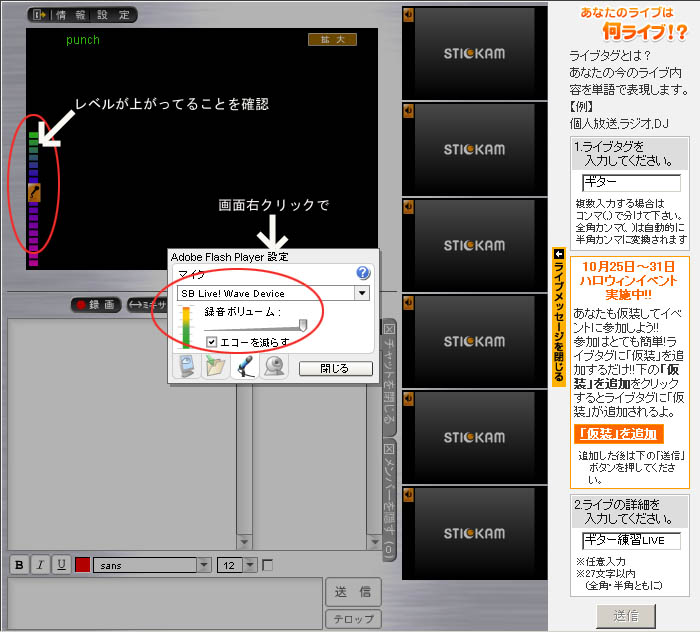This screenshot has height=632, width=700.
Task: Mute the third Stickam viewer slot speaker
Action: point(408,207)
